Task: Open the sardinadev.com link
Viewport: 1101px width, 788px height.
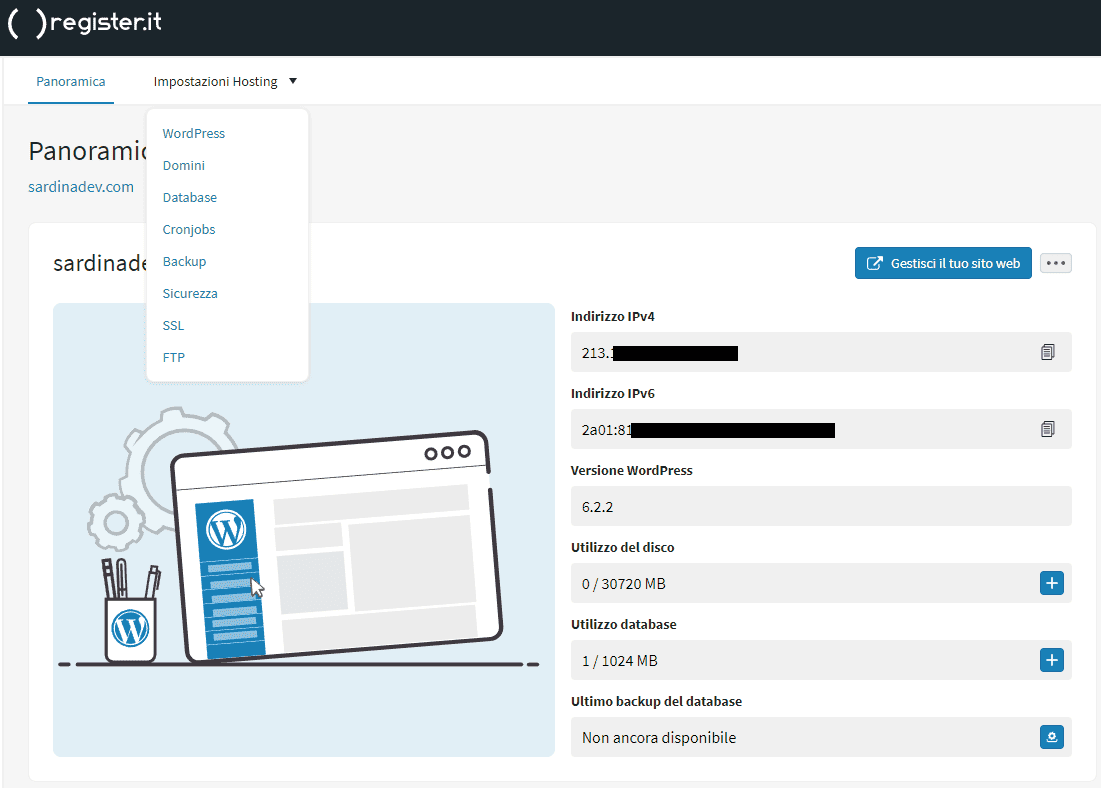Action: coord(81,186)
